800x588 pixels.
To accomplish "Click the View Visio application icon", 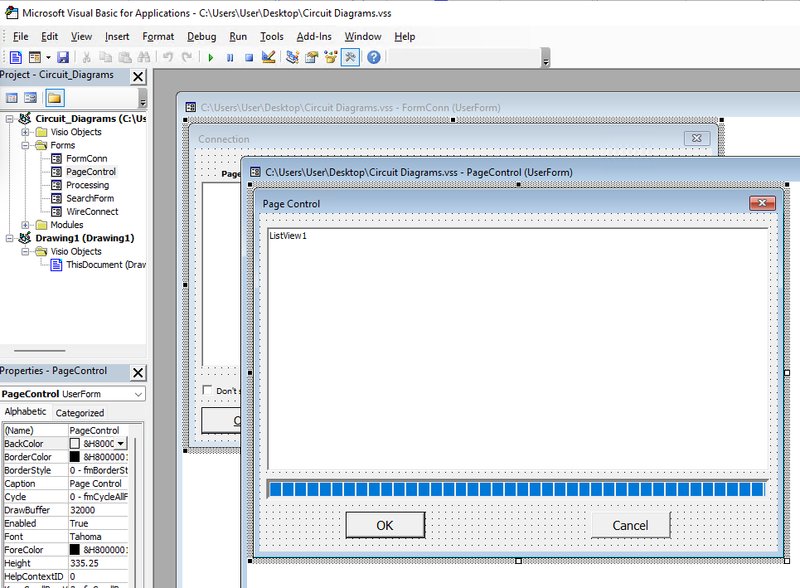I will click(16, 57).
